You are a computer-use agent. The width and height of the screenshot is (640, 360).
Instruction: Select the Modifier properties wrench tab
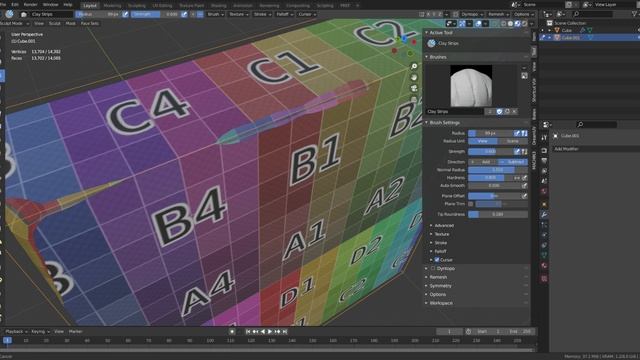[544, 215]
